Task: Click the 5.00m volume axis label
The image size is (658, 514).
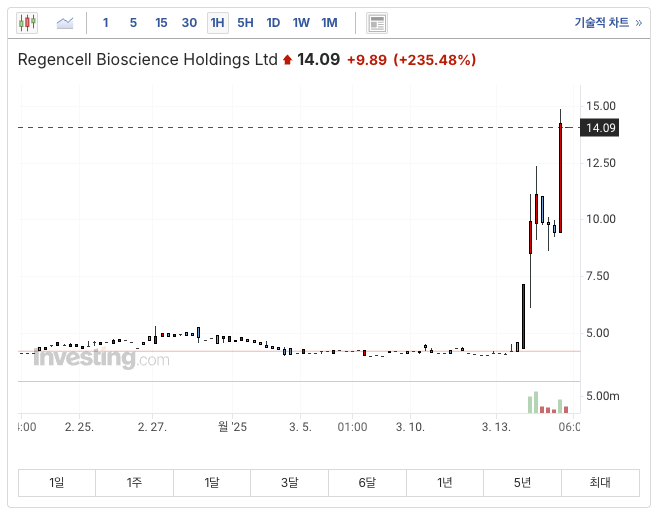Action: pos(602,396)
